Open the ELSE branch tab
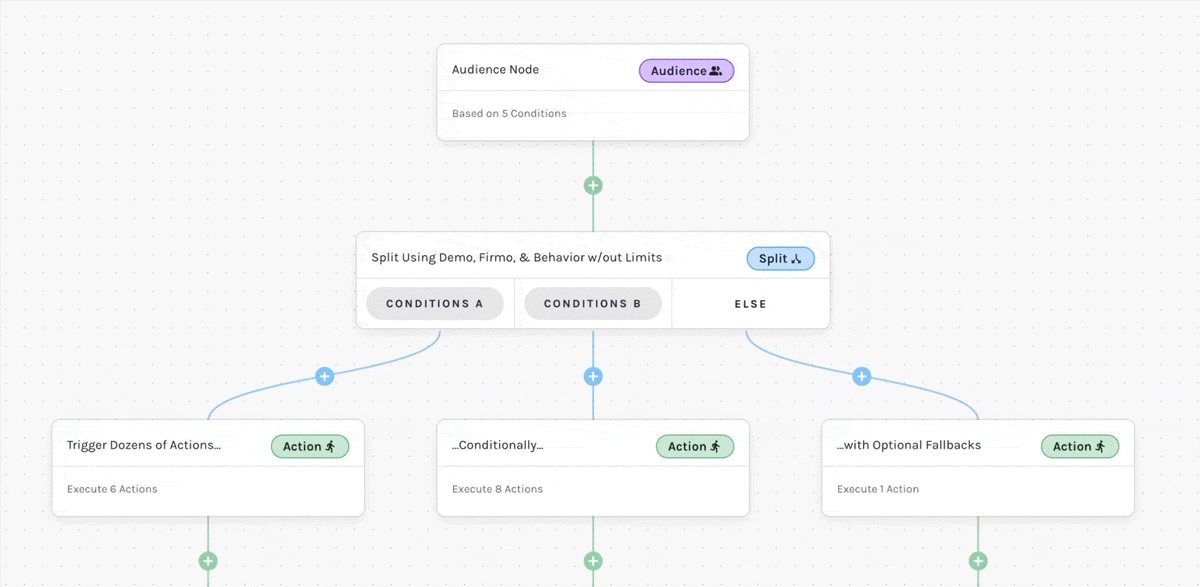This screenshot has width=1200, height=587. click(x=750, y=303)
